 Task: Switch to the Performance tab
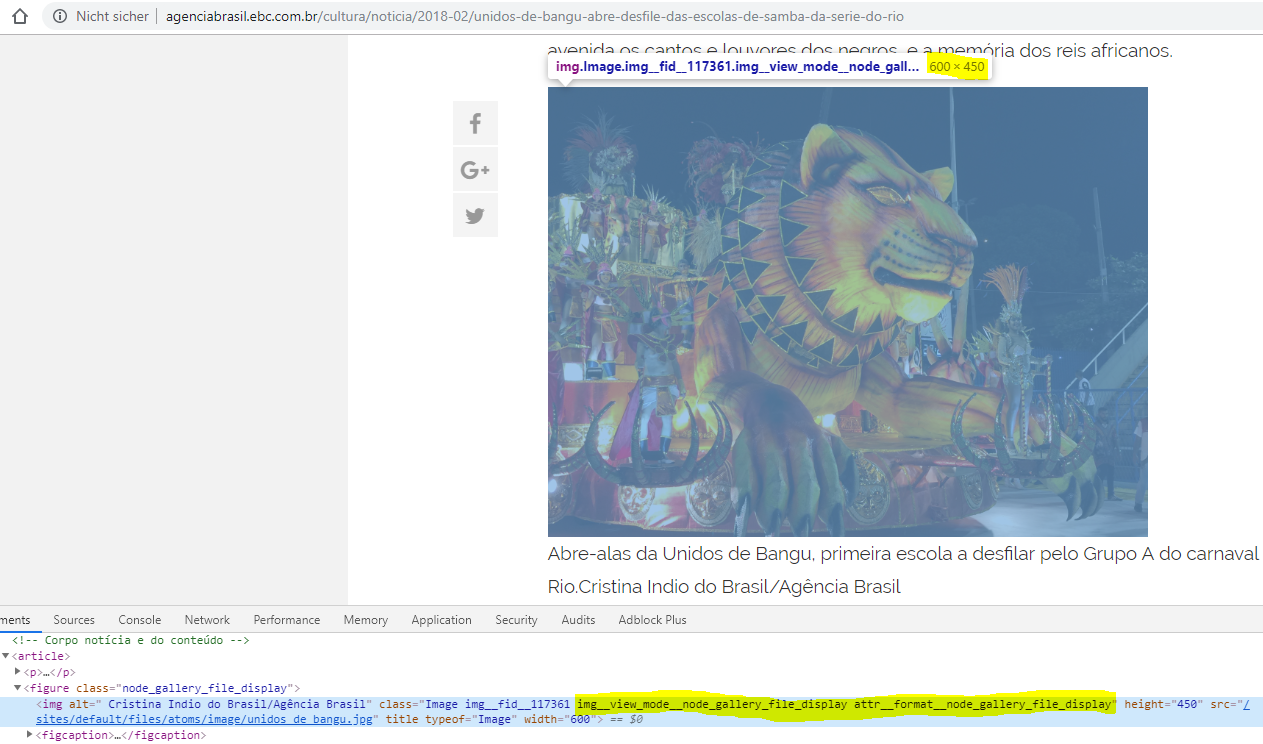(x=287, y=620)
